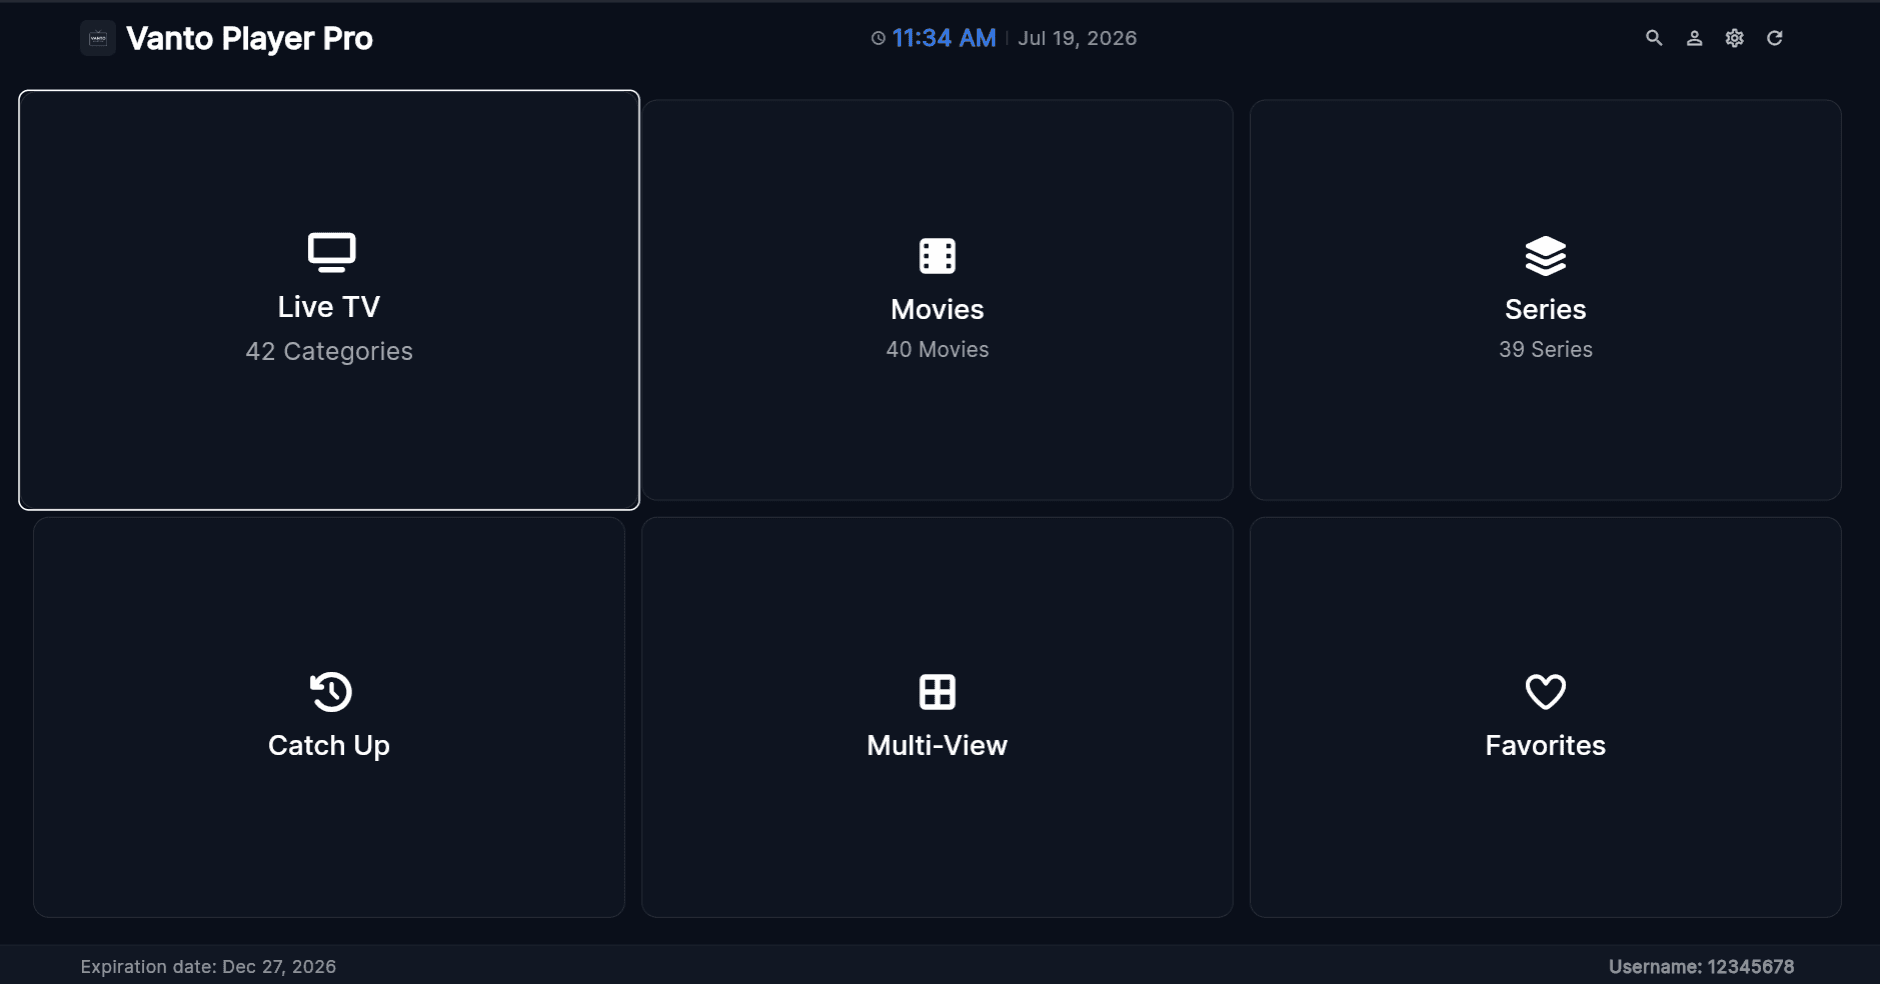Screen dimensions: 1880x984
Task: Open the Favorites card
Action: tap(1545, 717)
